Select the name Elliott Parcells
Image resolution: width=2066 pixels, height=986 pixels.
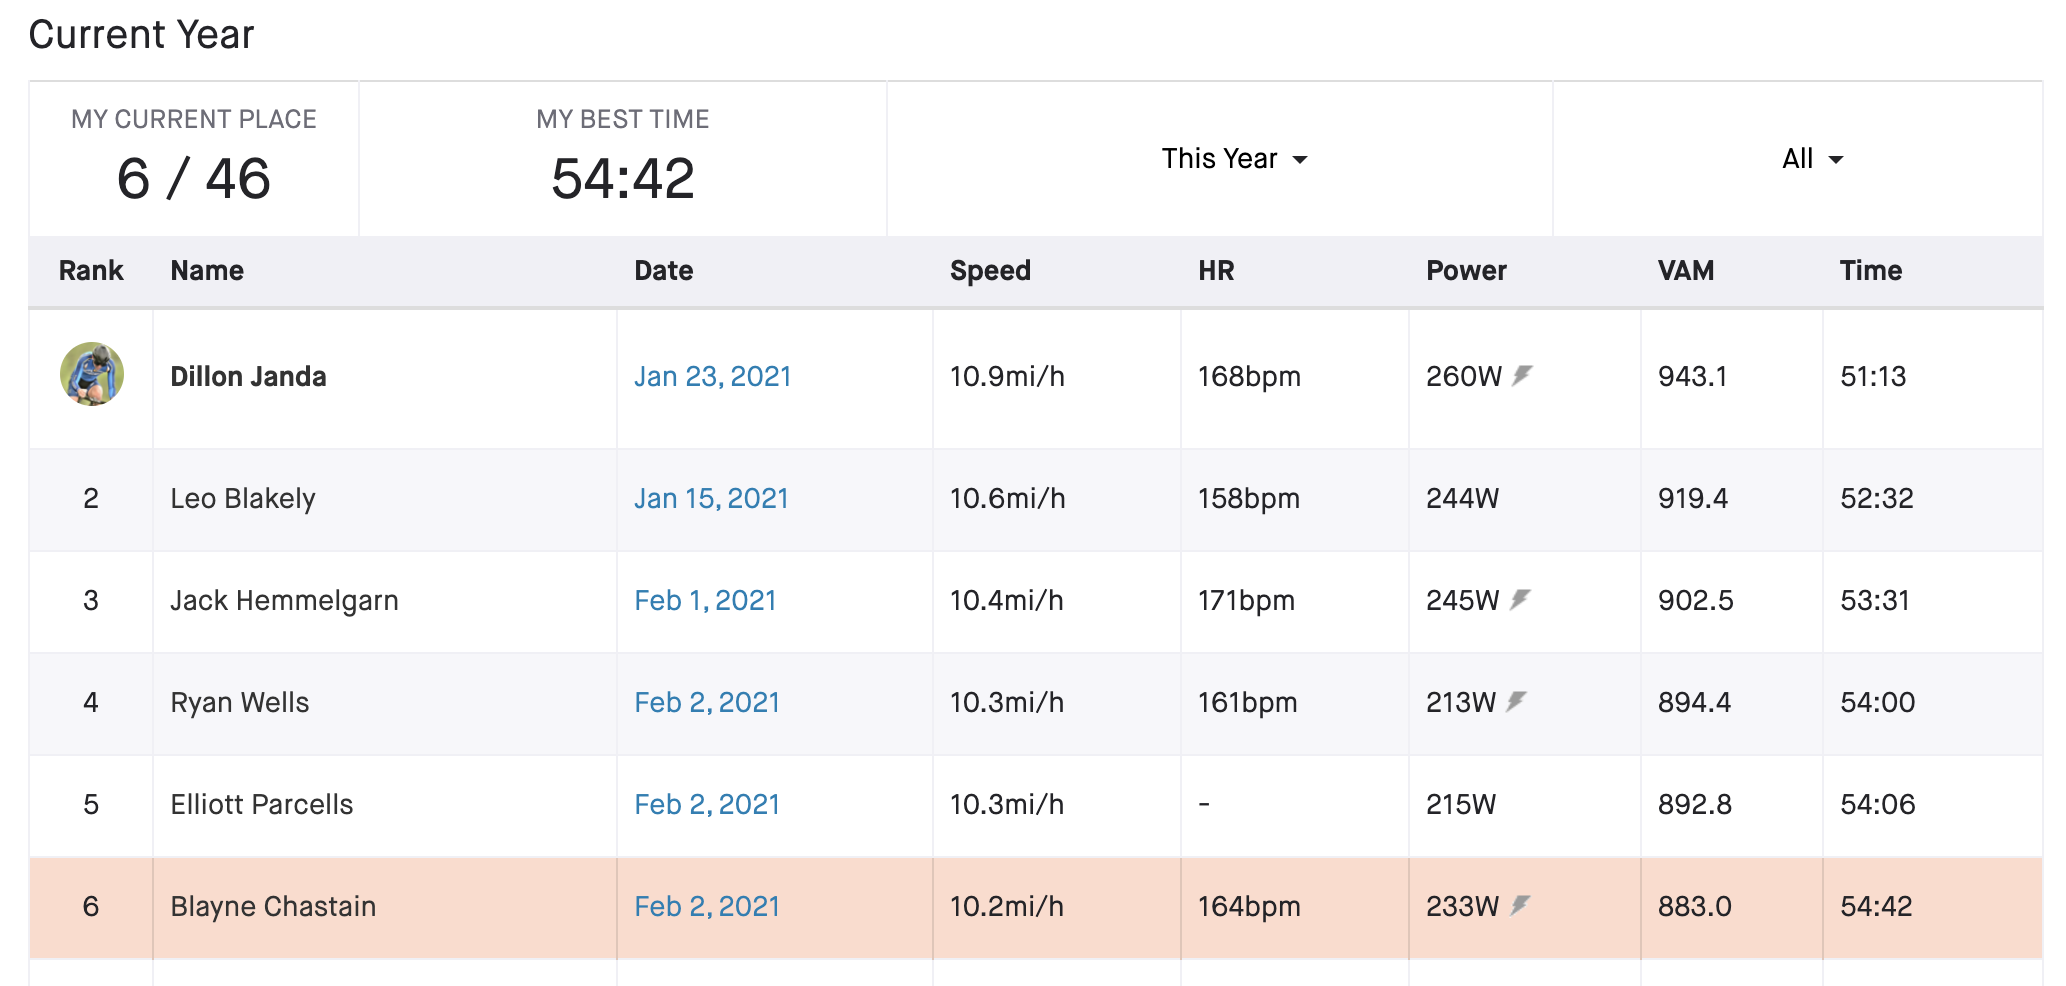click(x=262, y=804)
